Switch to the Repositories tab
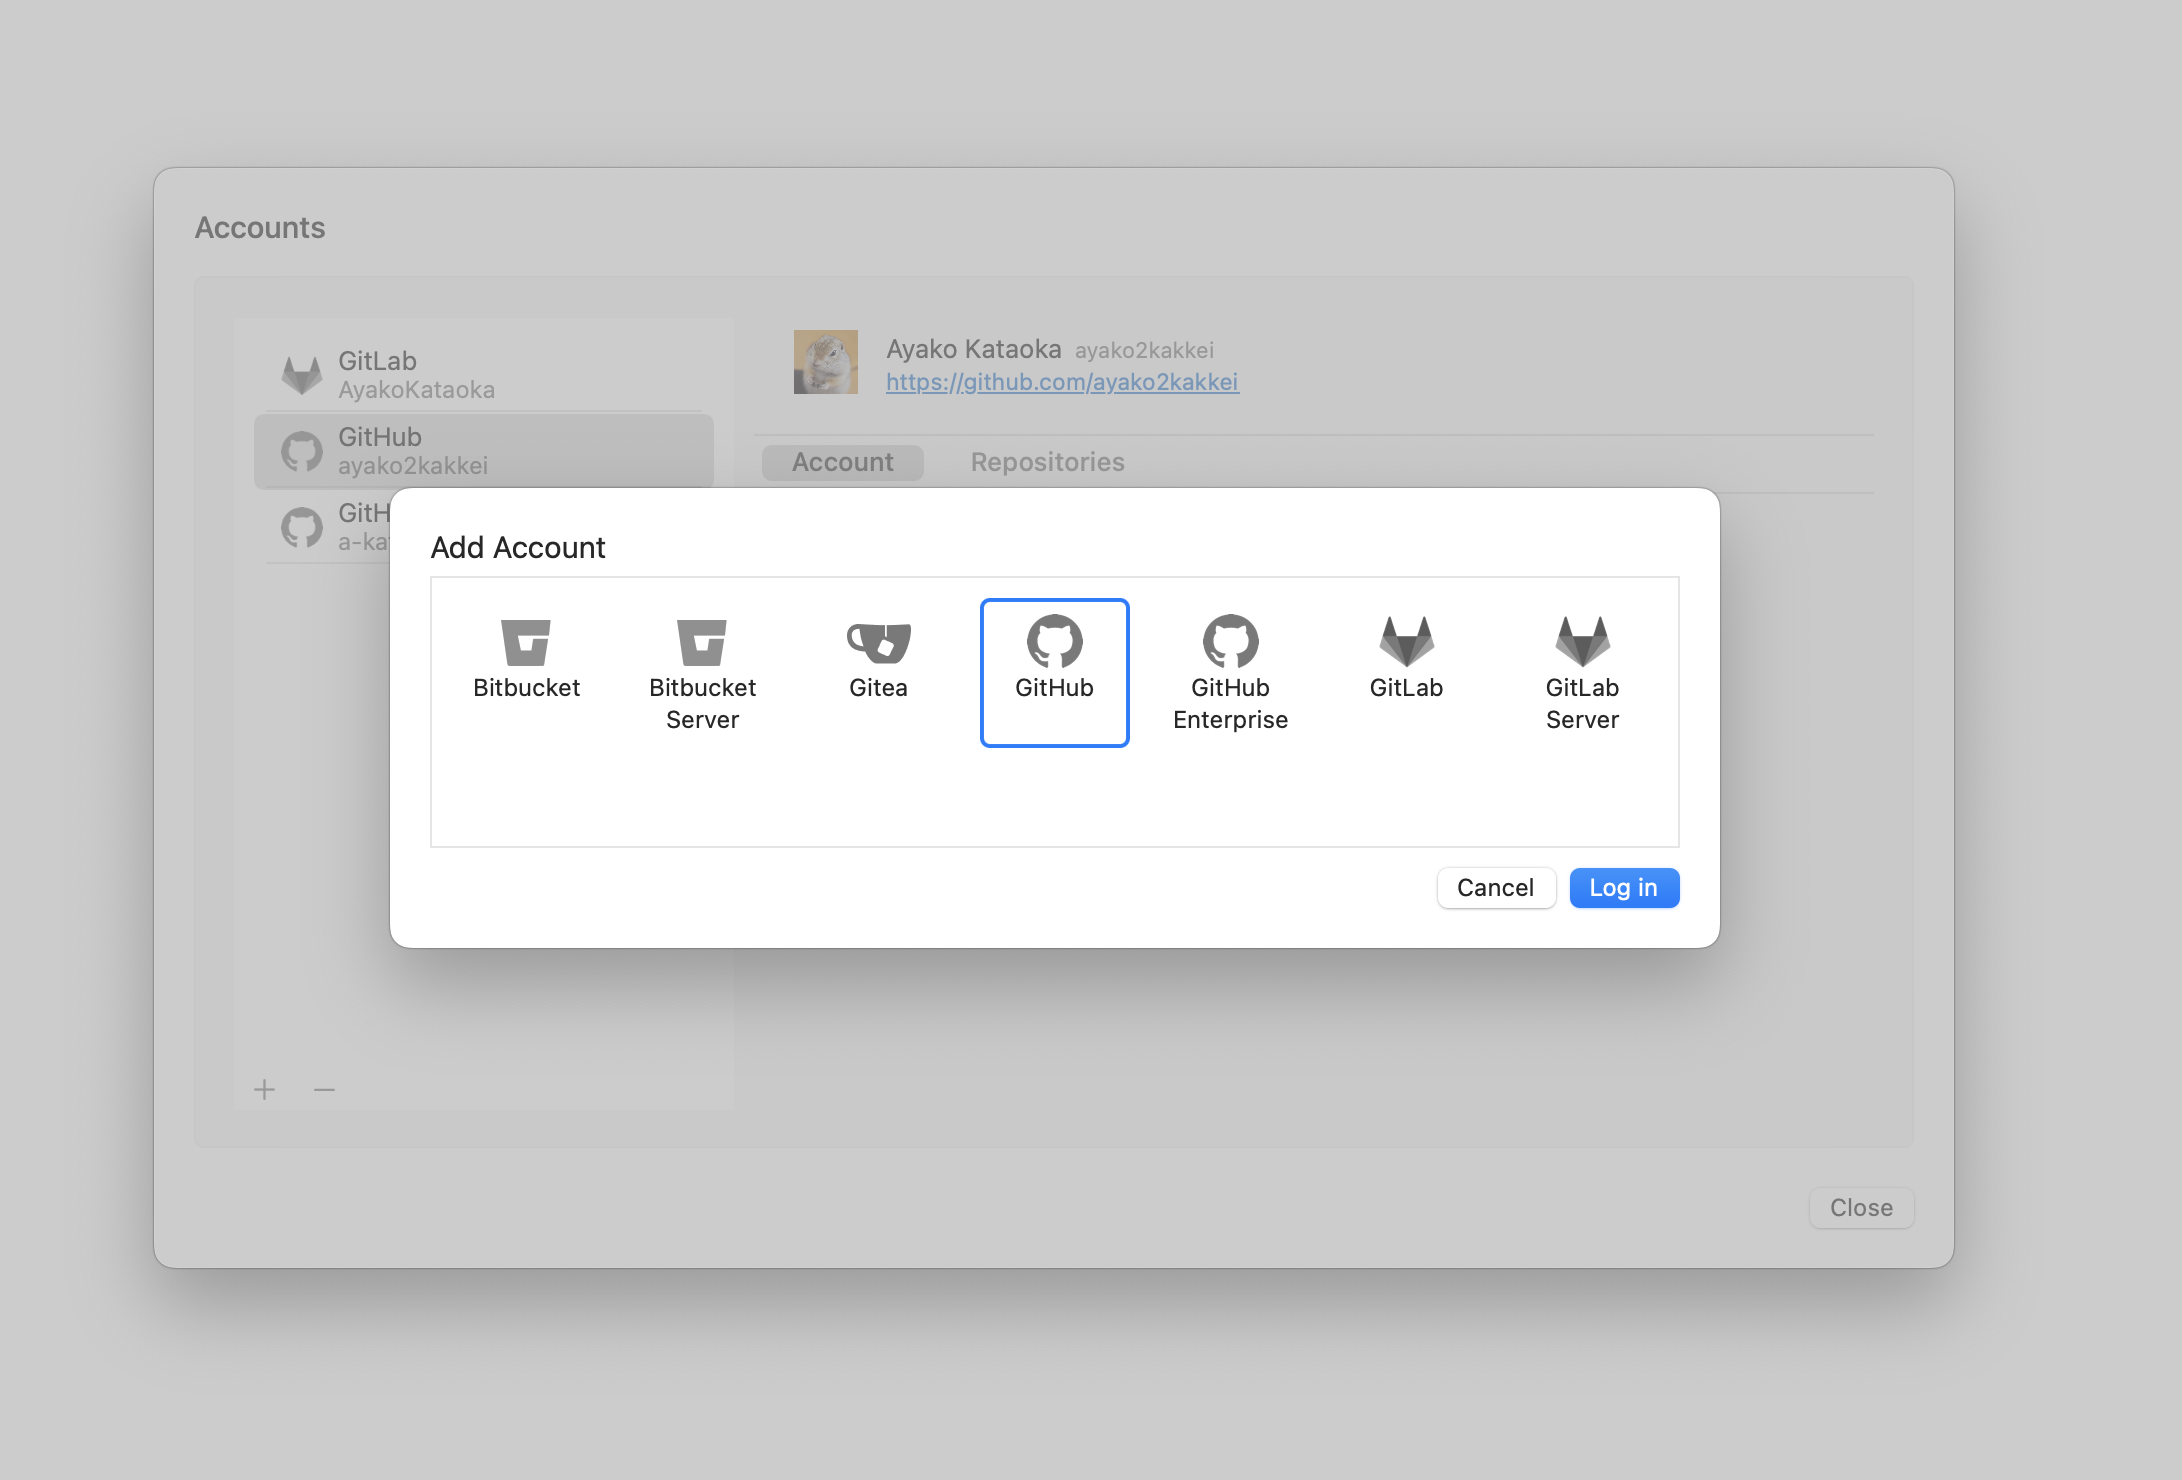 tap(1047, 462)
